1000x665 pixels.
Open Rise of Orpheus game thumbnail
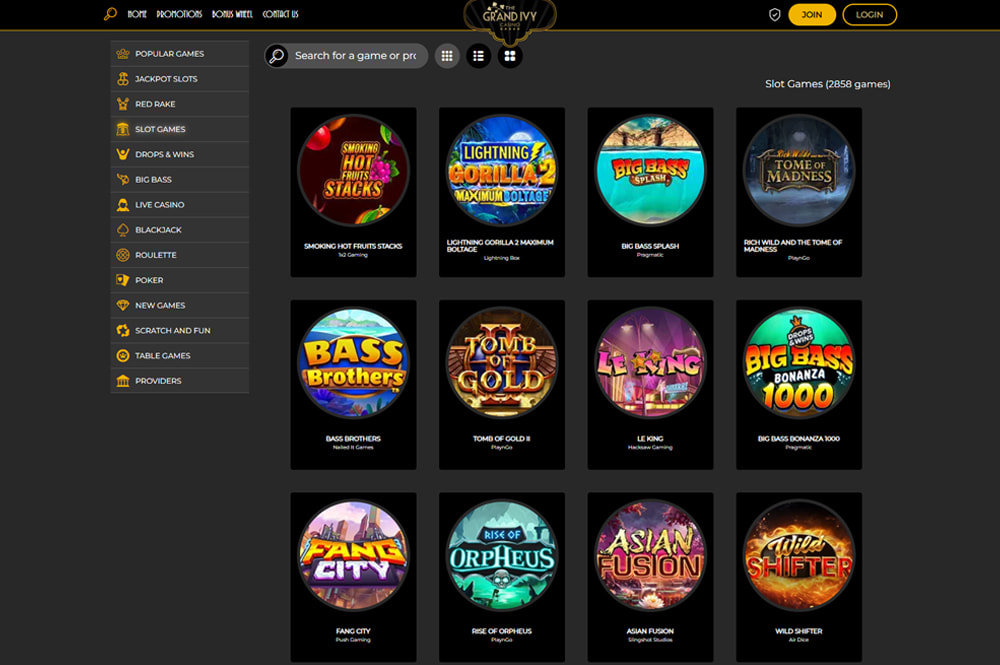[x=502, y=555]
